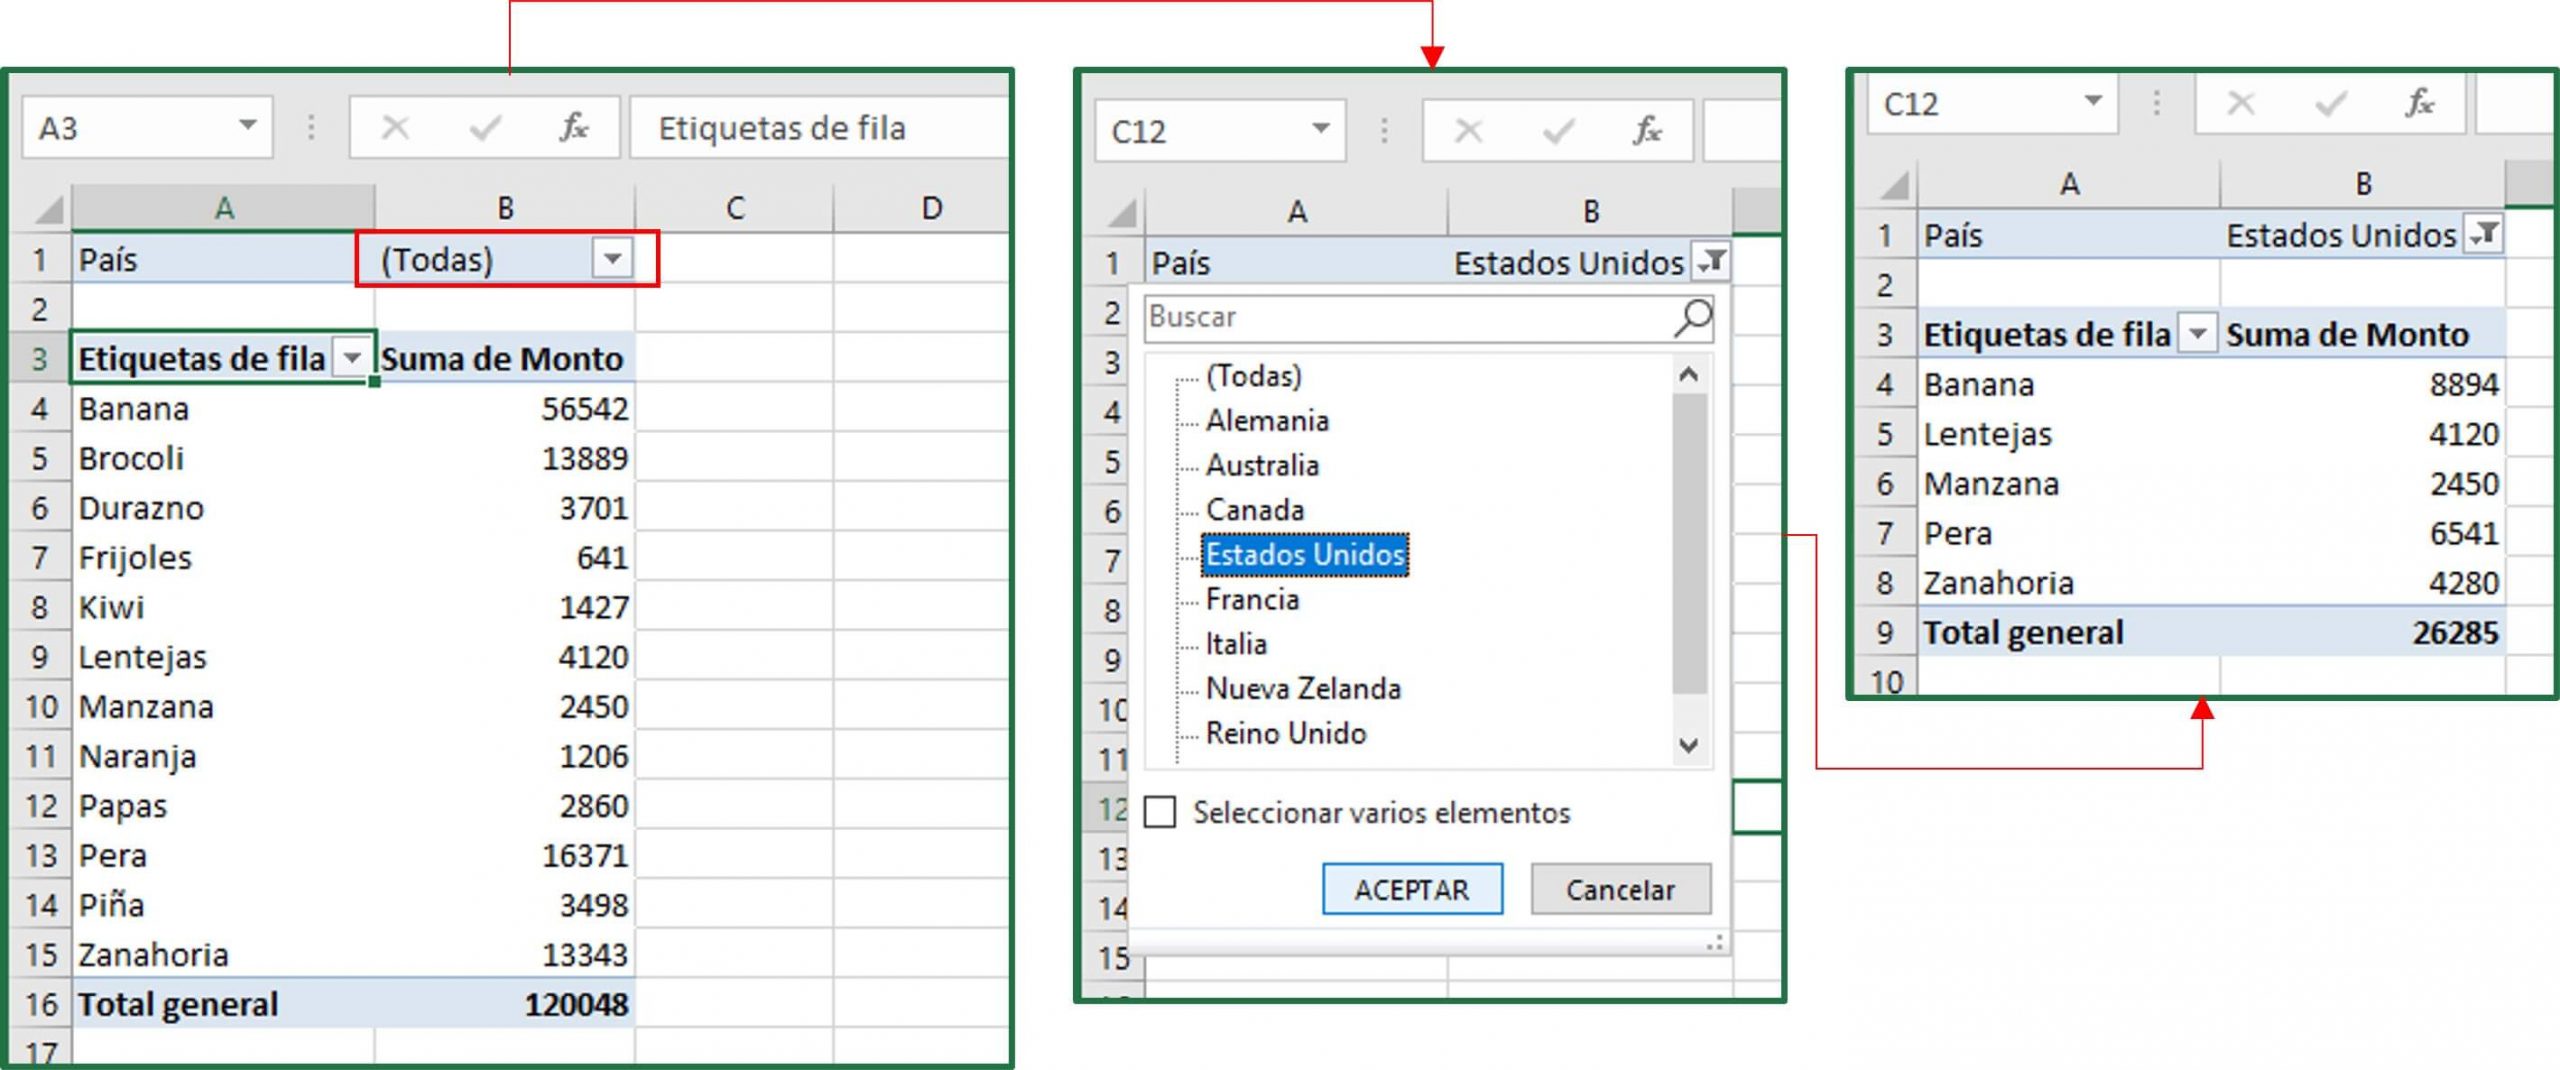
Task: Click the Cancel X icon in formula bar
Action: [397, 128]
